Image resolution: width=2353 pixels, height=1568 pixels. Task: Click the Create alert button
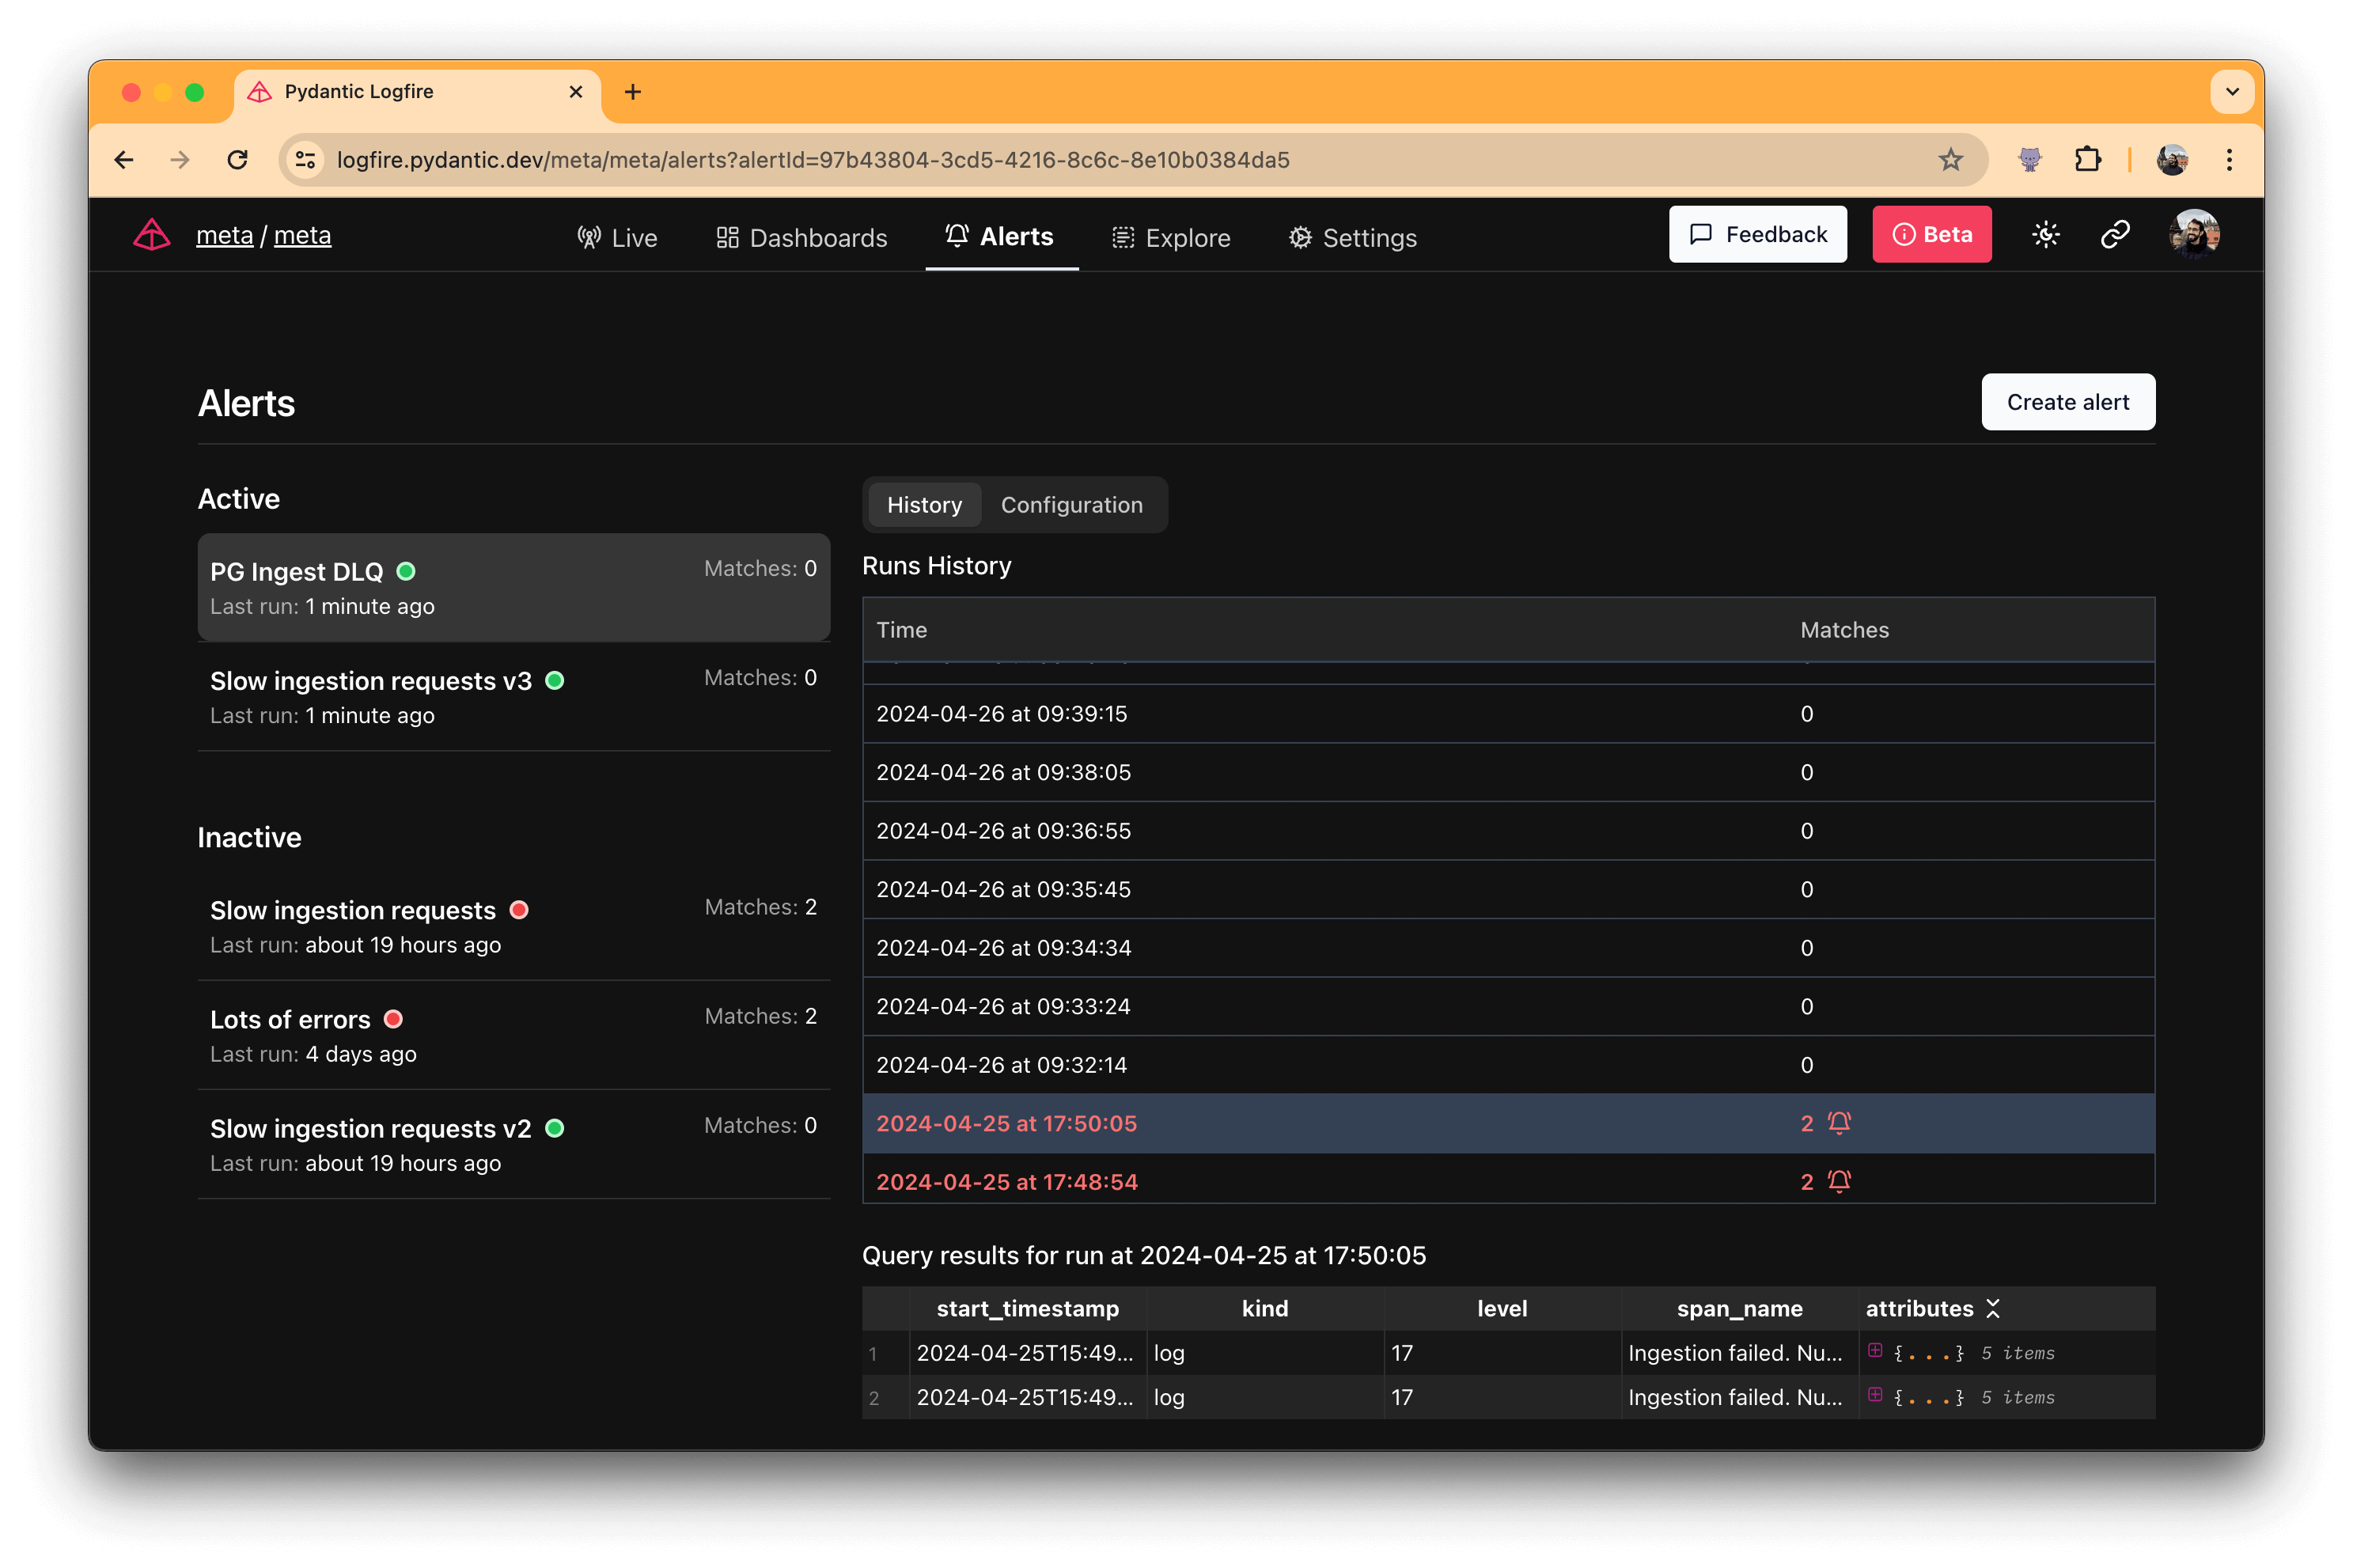coord(2067,402)
